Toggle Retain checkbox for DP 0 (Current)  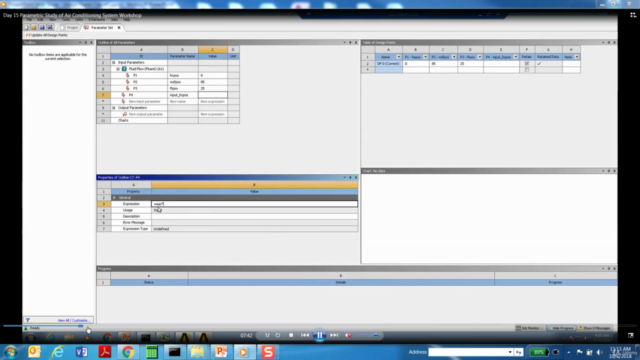tap(527, 64)
